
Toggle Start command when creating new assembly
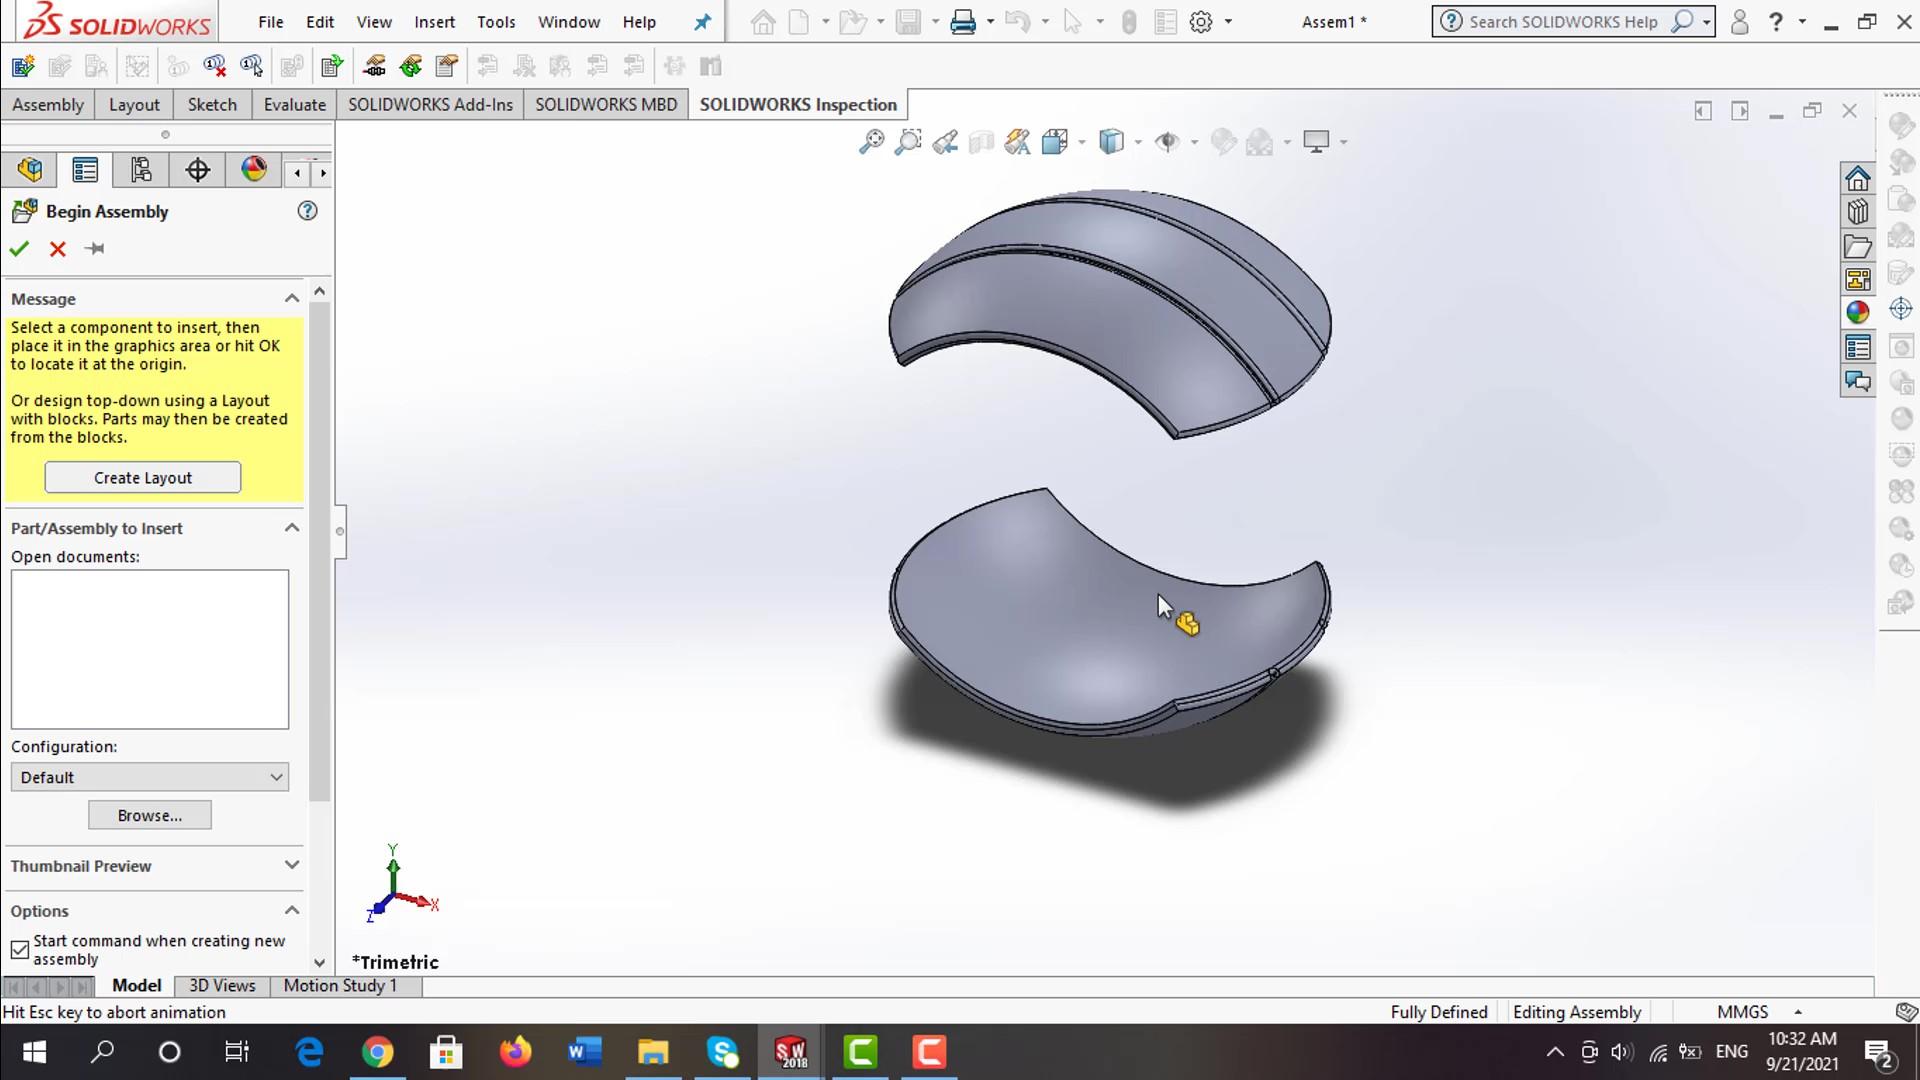(20, 949)
